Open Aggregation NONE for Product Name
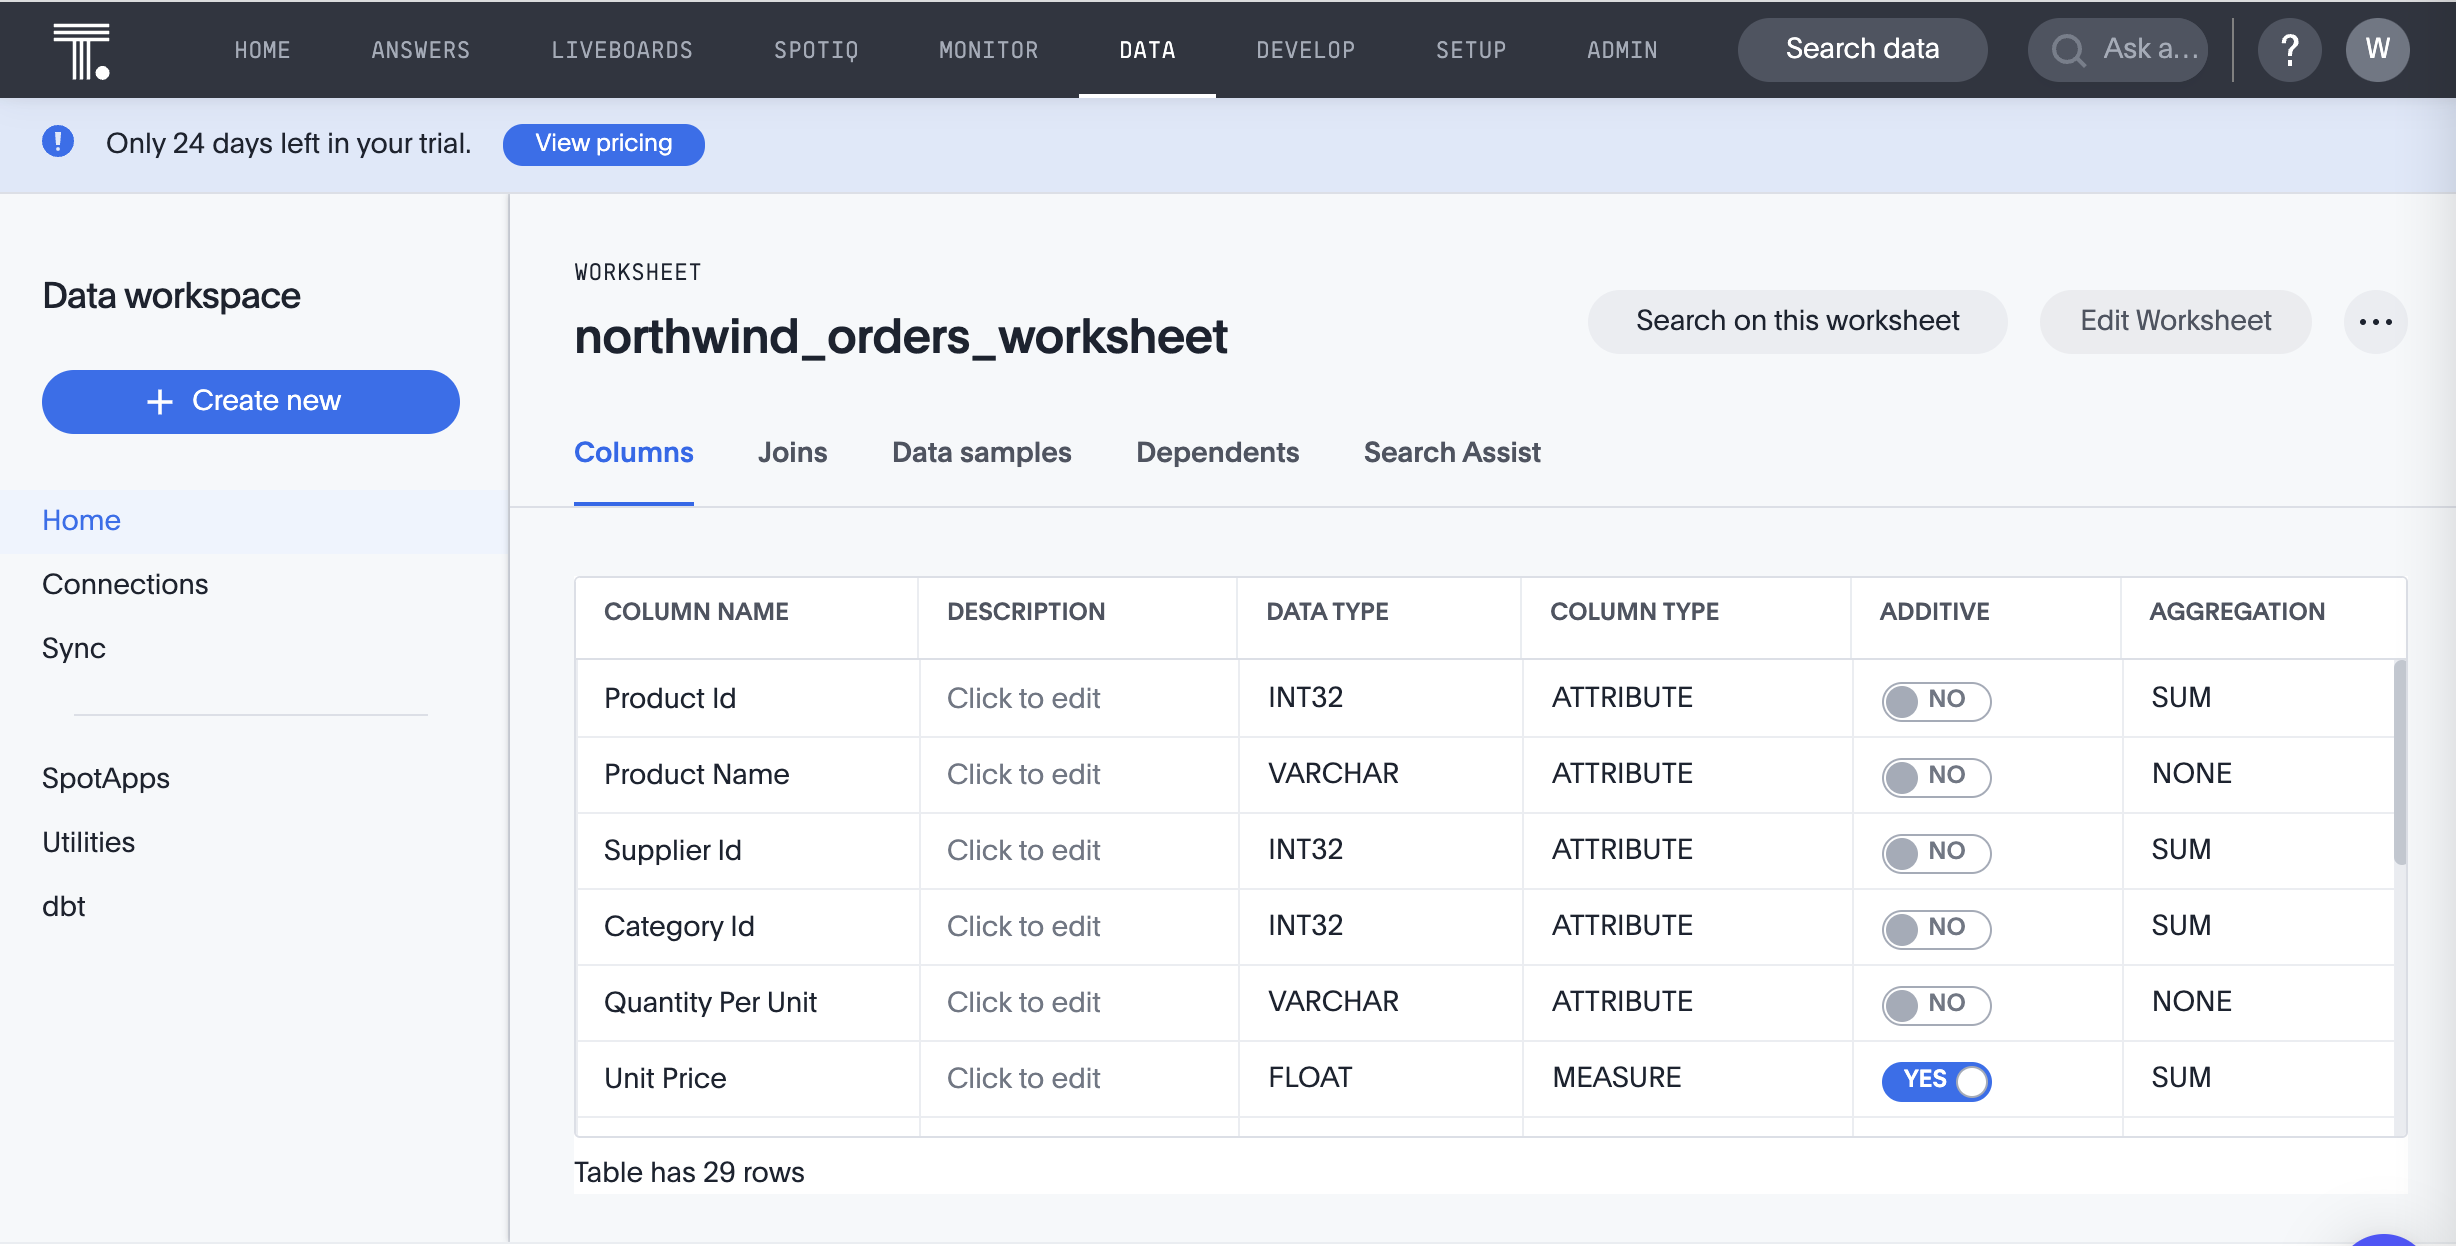 pos(2191,773)
